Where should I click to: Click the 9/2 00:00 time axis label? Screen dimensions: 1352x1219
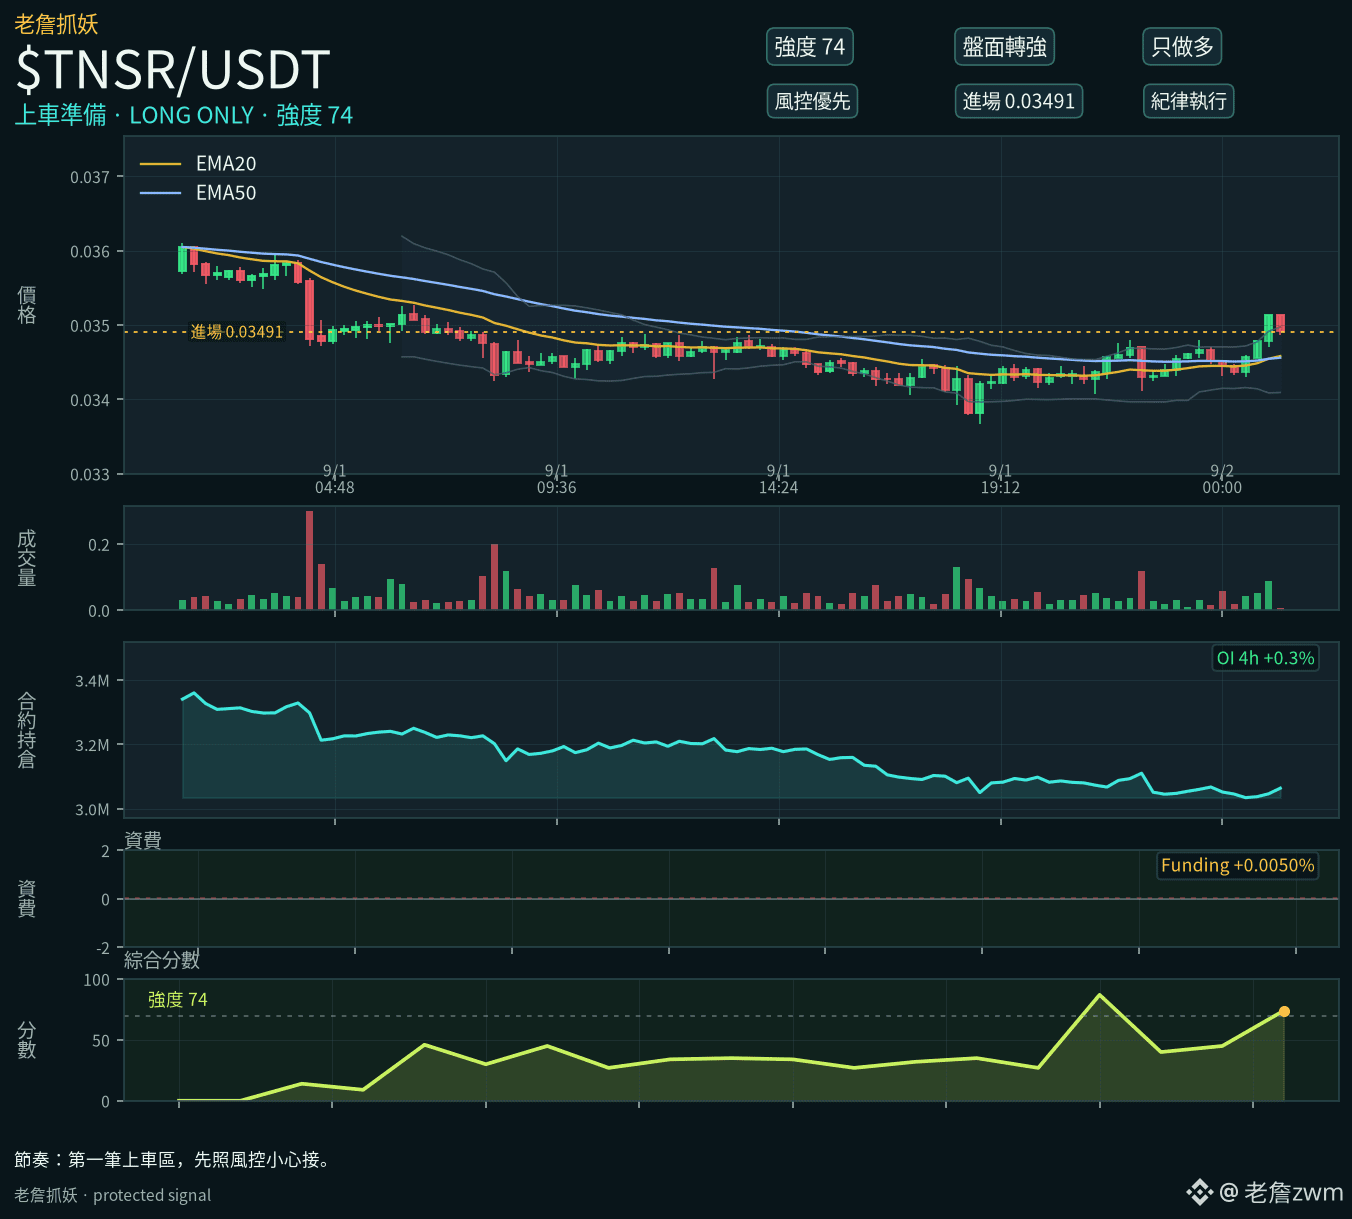pos(1222,479)
